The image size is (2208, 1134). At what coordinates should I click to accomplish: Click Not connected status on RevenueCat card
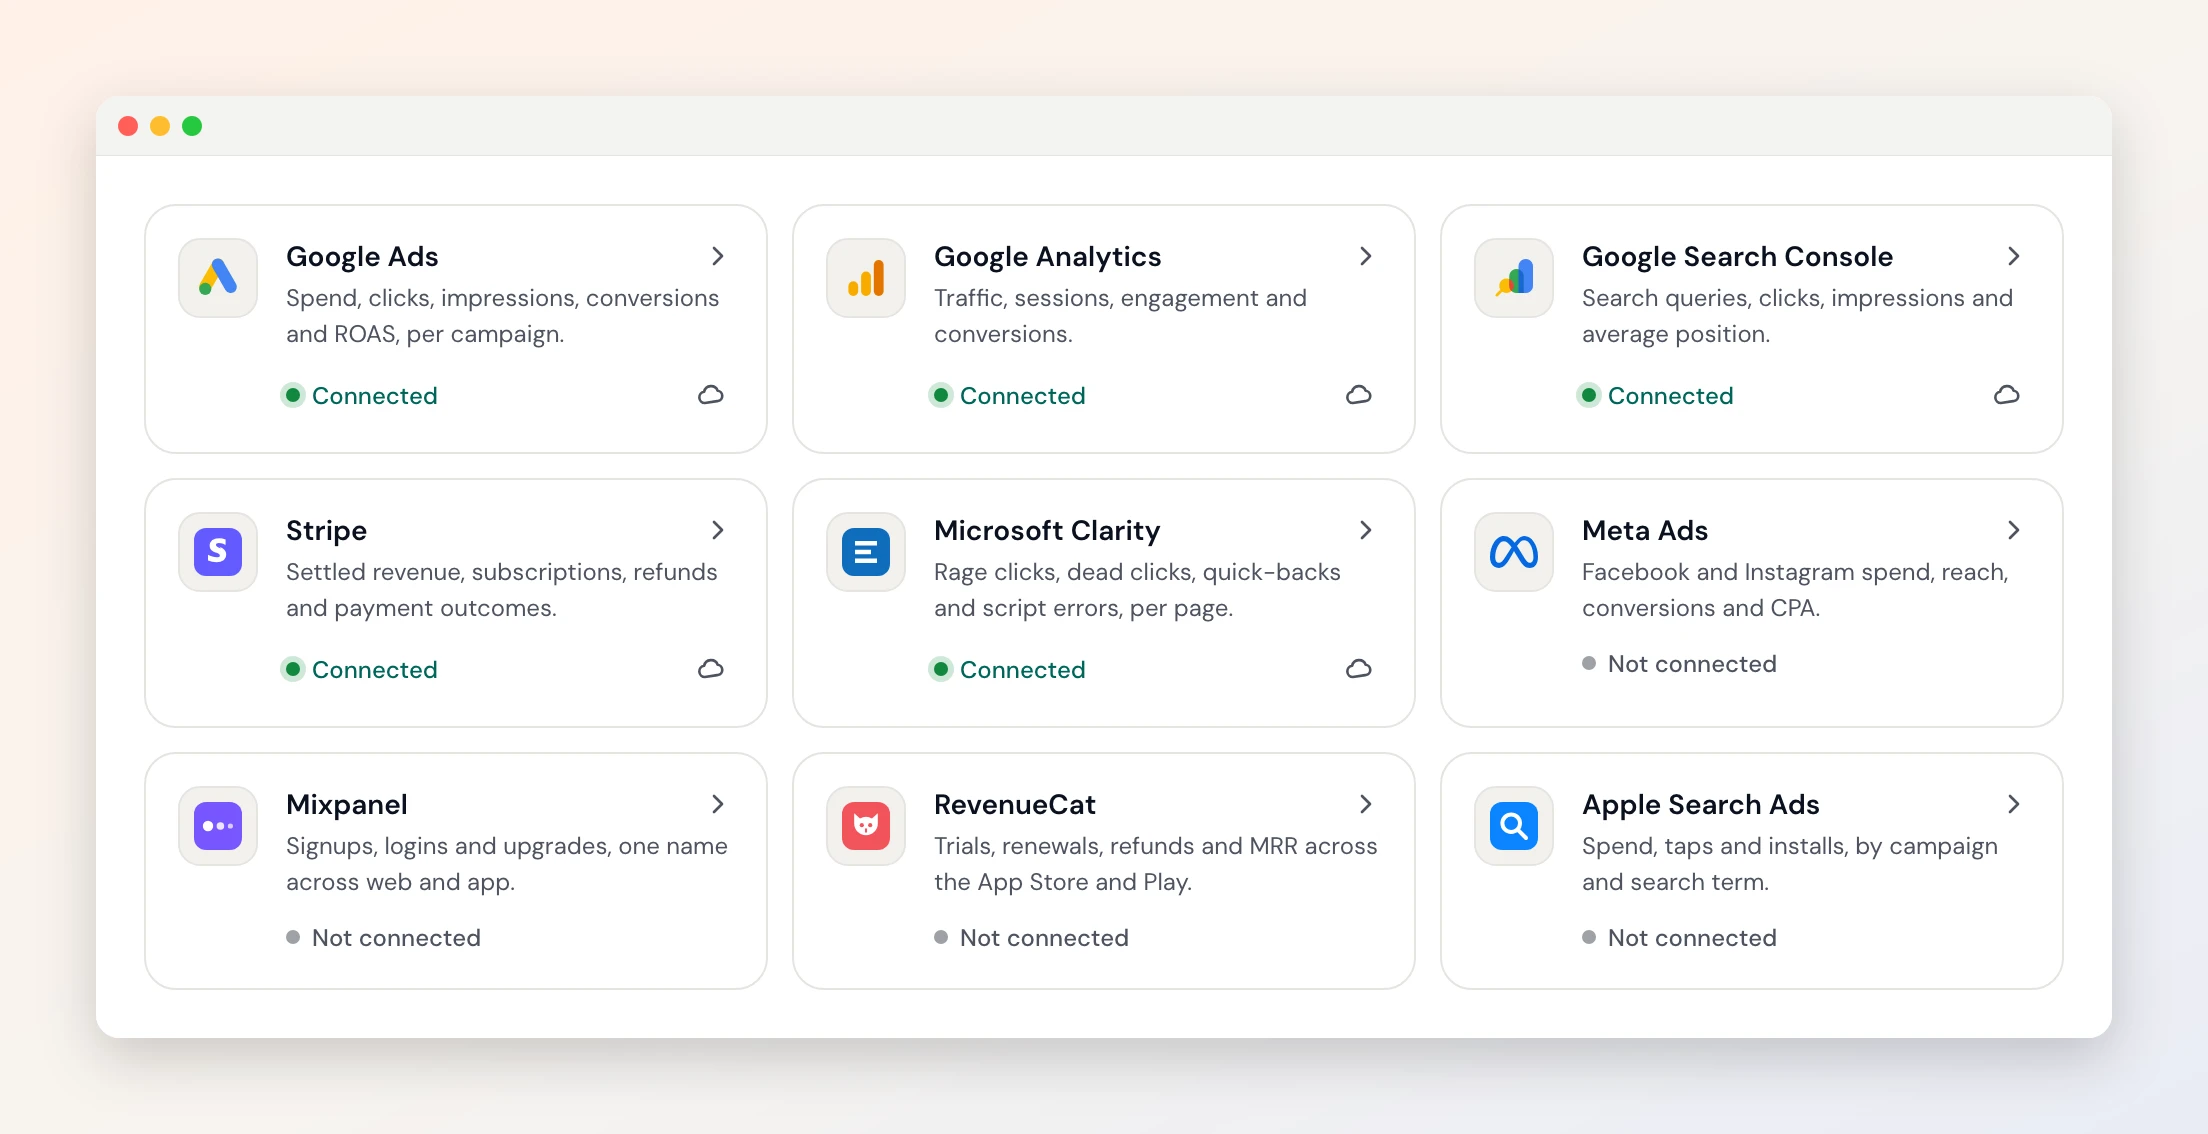(1031, 938)
